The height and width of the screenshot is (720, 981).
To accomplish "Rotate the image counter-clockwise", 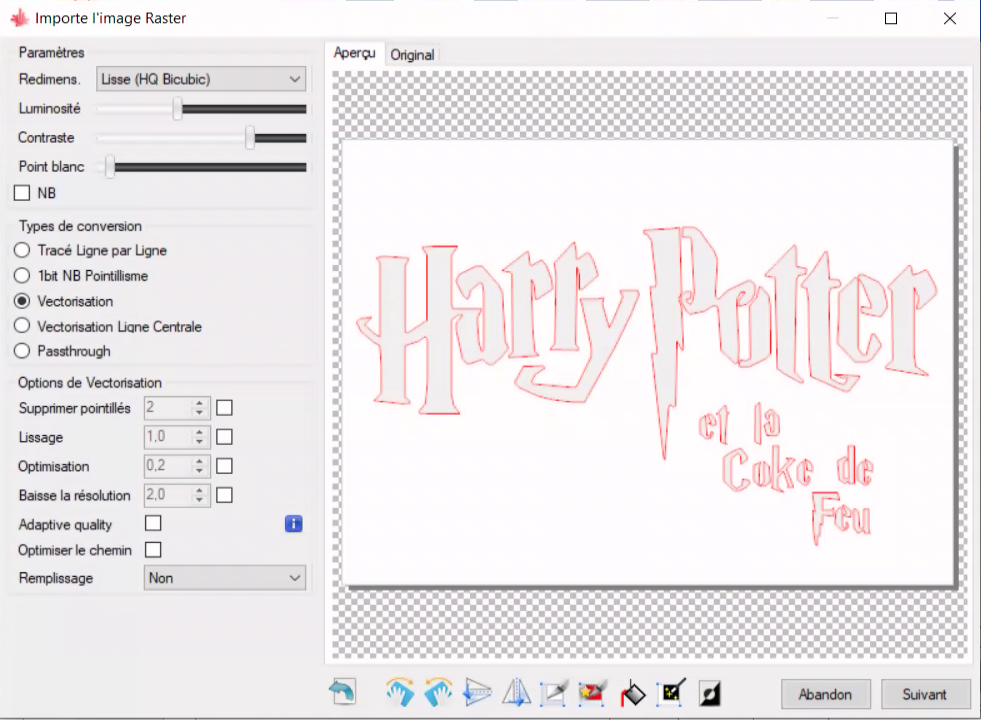I will pos(438,693).
